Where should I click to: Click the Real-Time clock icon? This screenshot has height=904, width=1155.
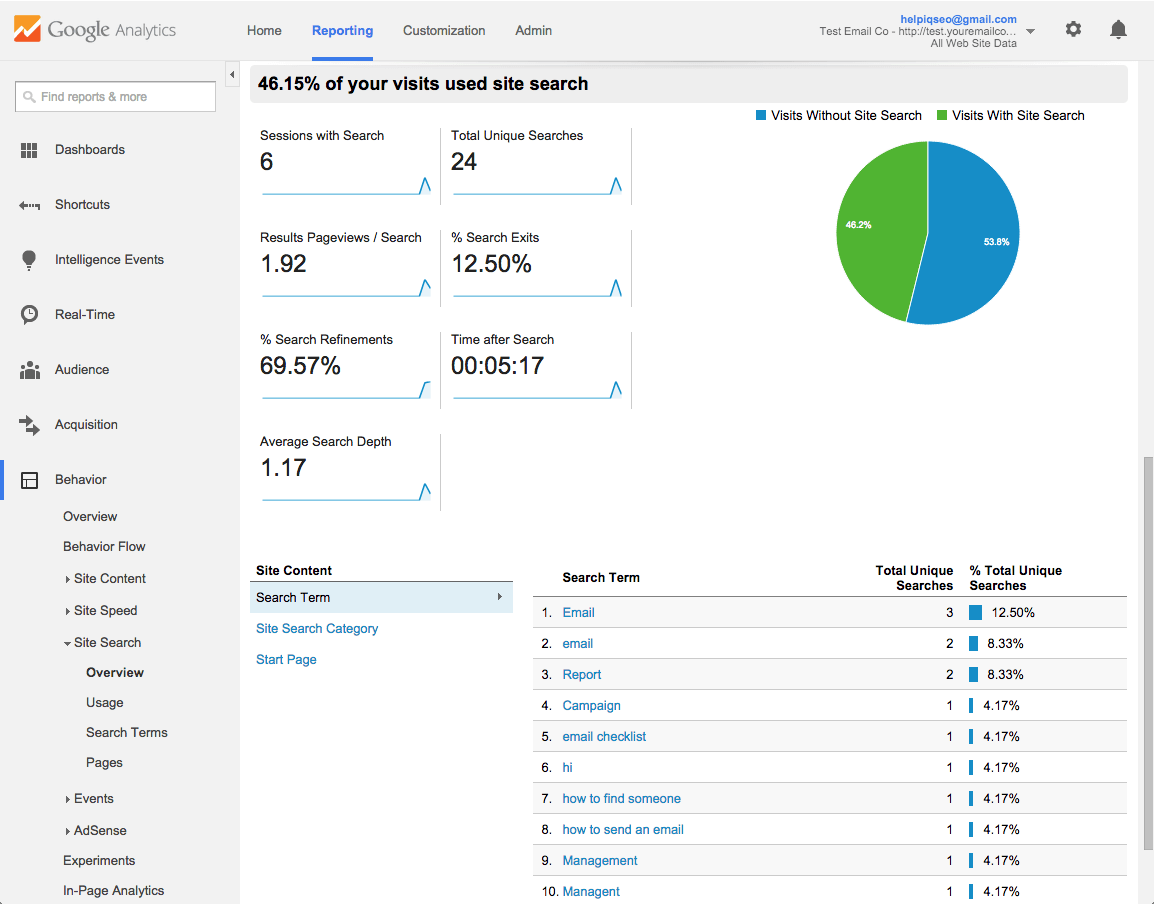tap(29, 315)
